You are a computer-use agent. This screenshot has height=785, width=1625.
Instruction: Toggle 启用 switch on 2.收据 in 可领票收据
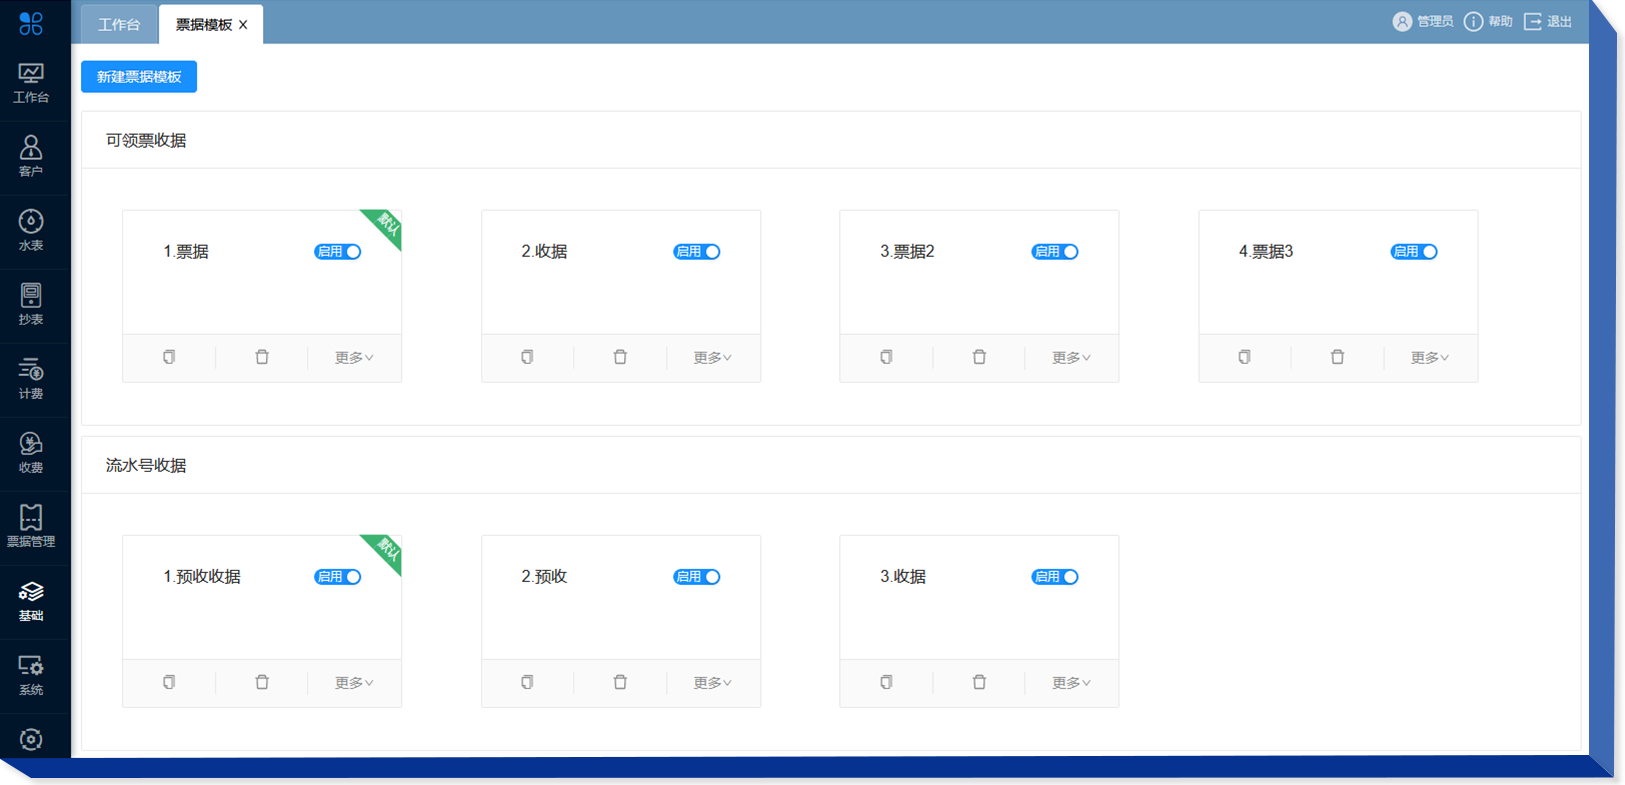click(x=697, y=252)
